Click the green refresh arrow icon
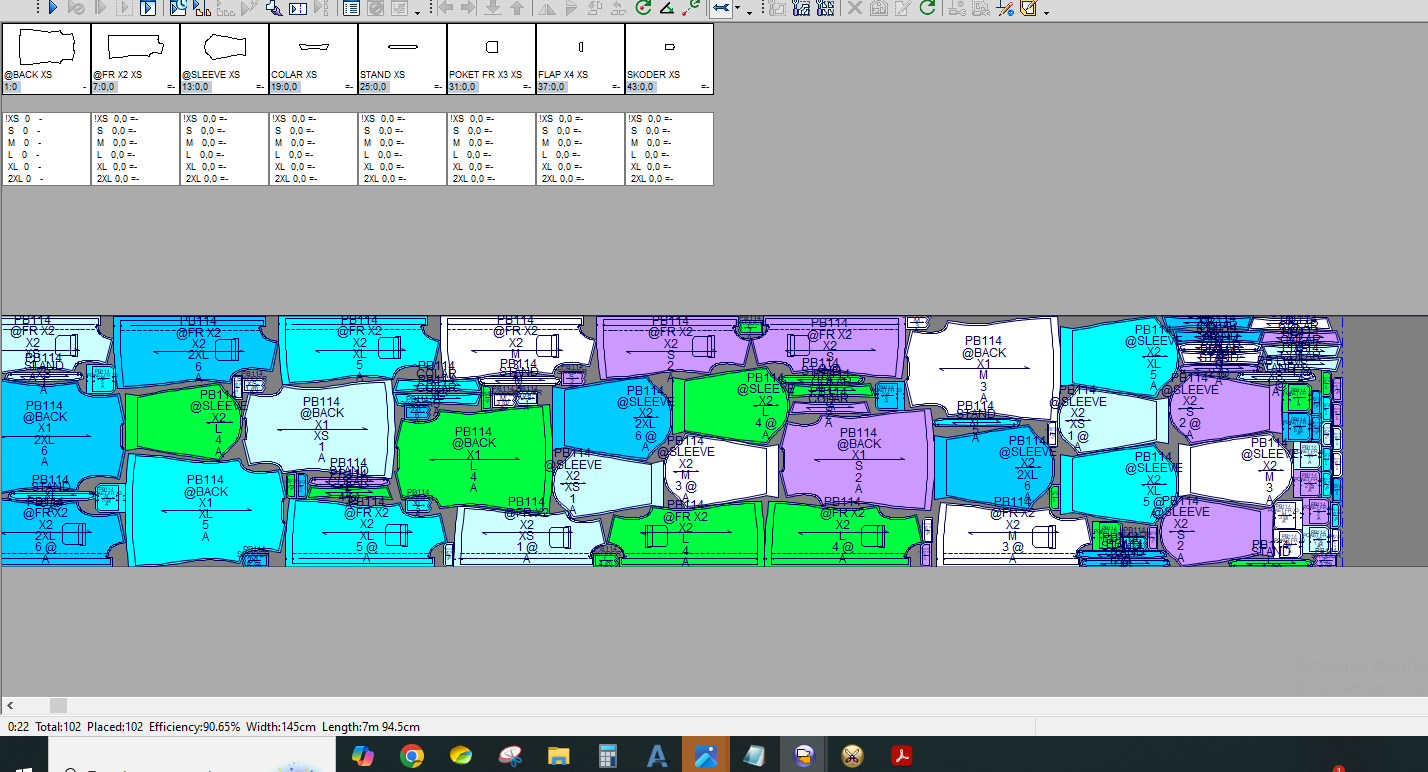Image resolution: width=1428 pixels, height=772 pixels. coord(927,8)
